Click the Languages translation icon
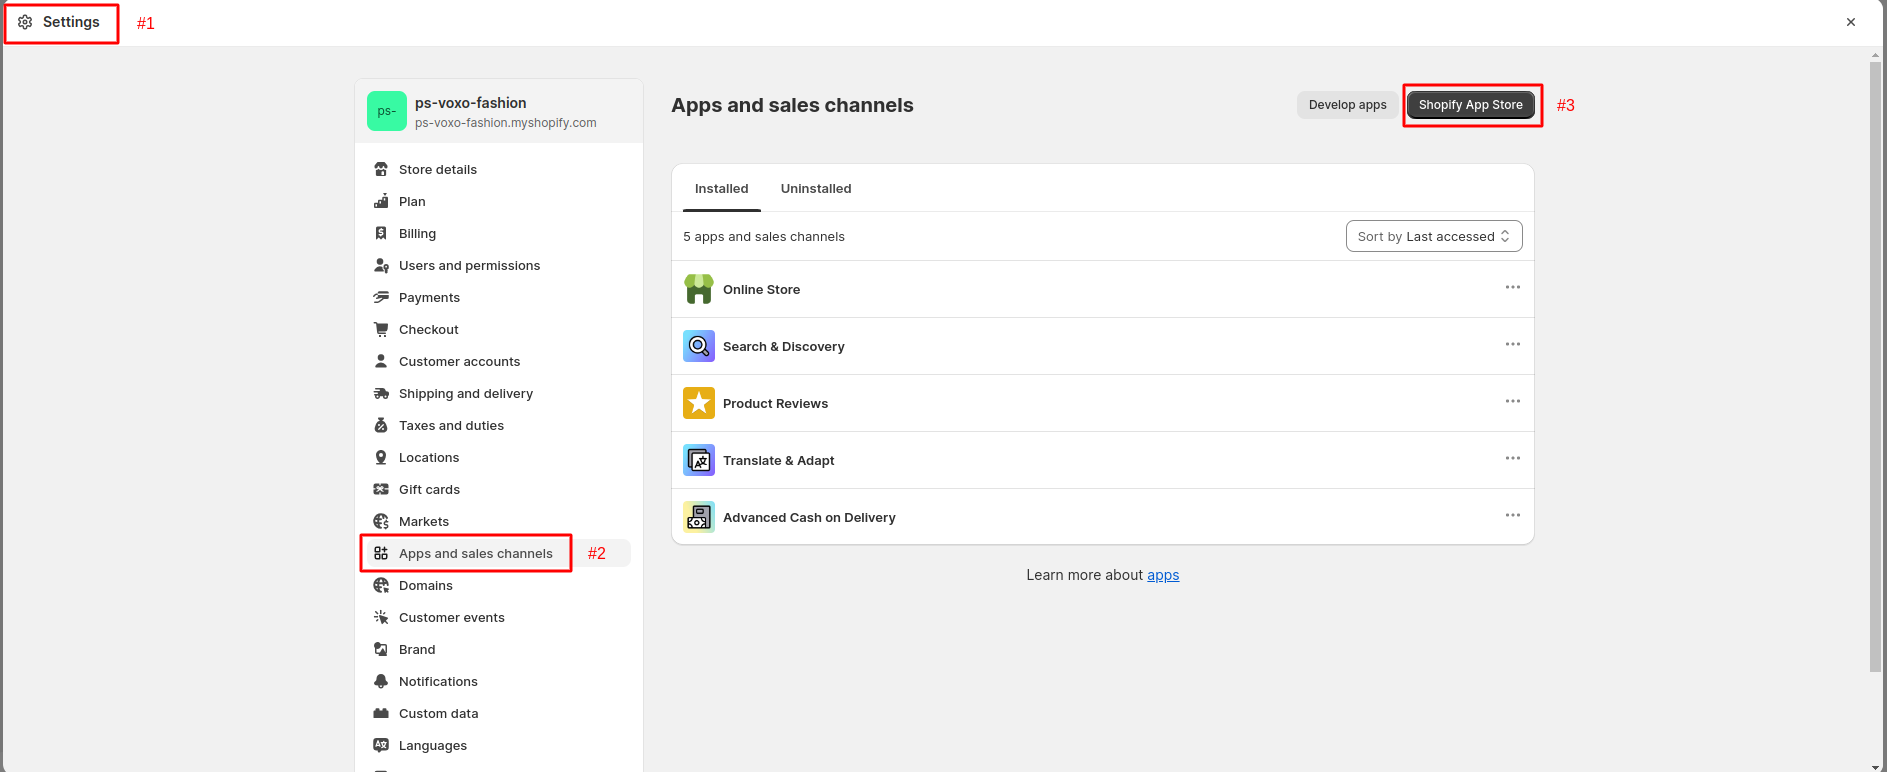Image resolution: width=1887 pixels, height=772 pixels. 381,745
